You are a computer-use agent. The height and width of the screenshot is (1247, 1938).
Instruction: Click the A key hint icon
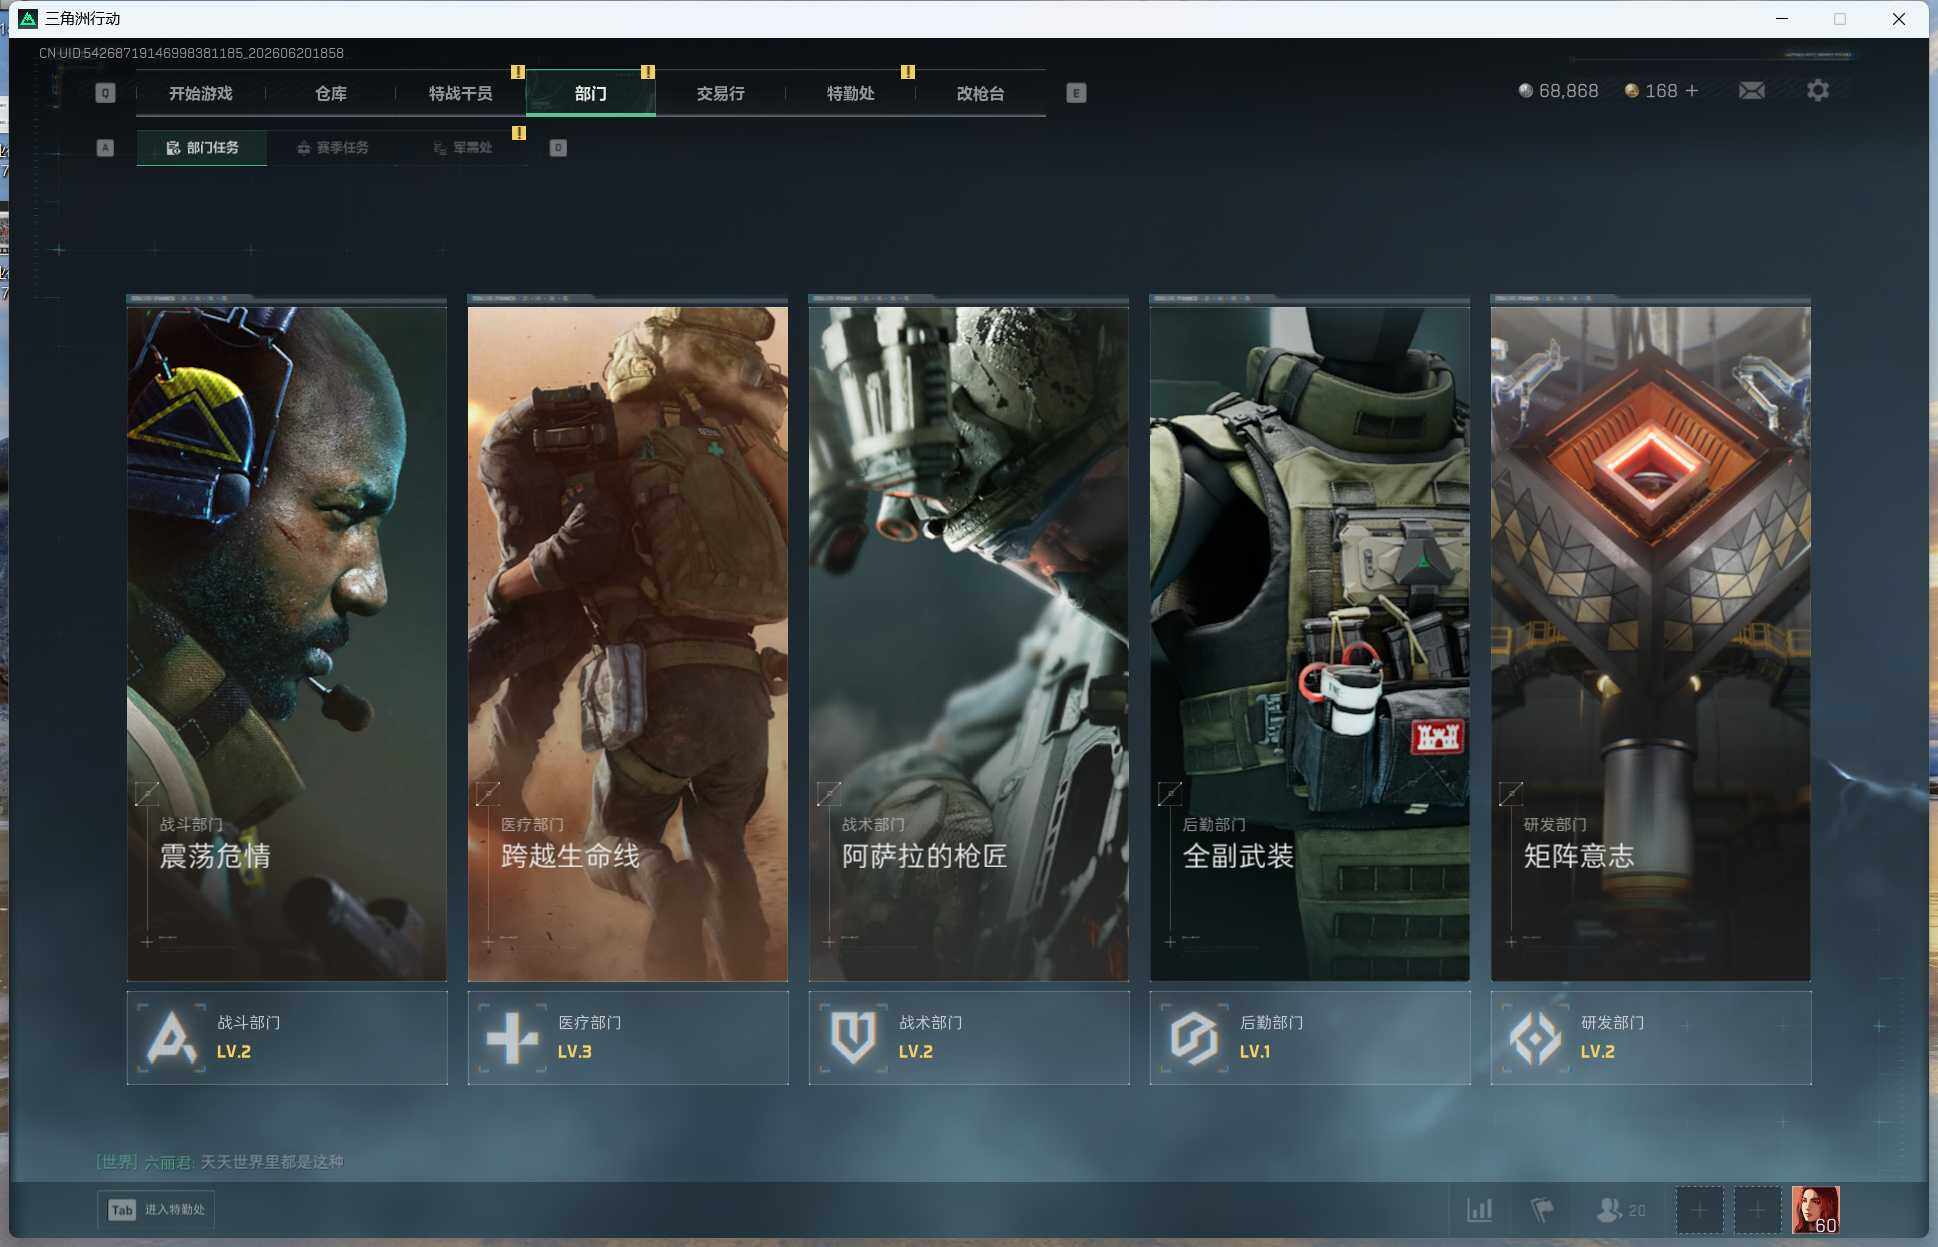(105, 148)
